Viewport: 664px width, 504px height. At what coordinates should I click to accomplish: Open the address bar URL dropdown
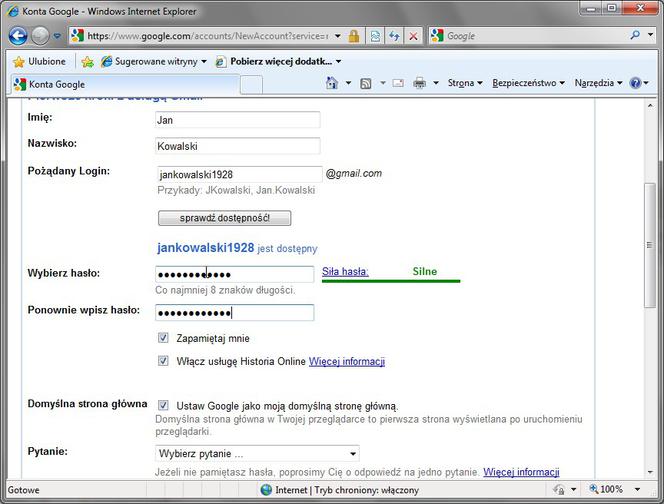(x=338, y=36)
